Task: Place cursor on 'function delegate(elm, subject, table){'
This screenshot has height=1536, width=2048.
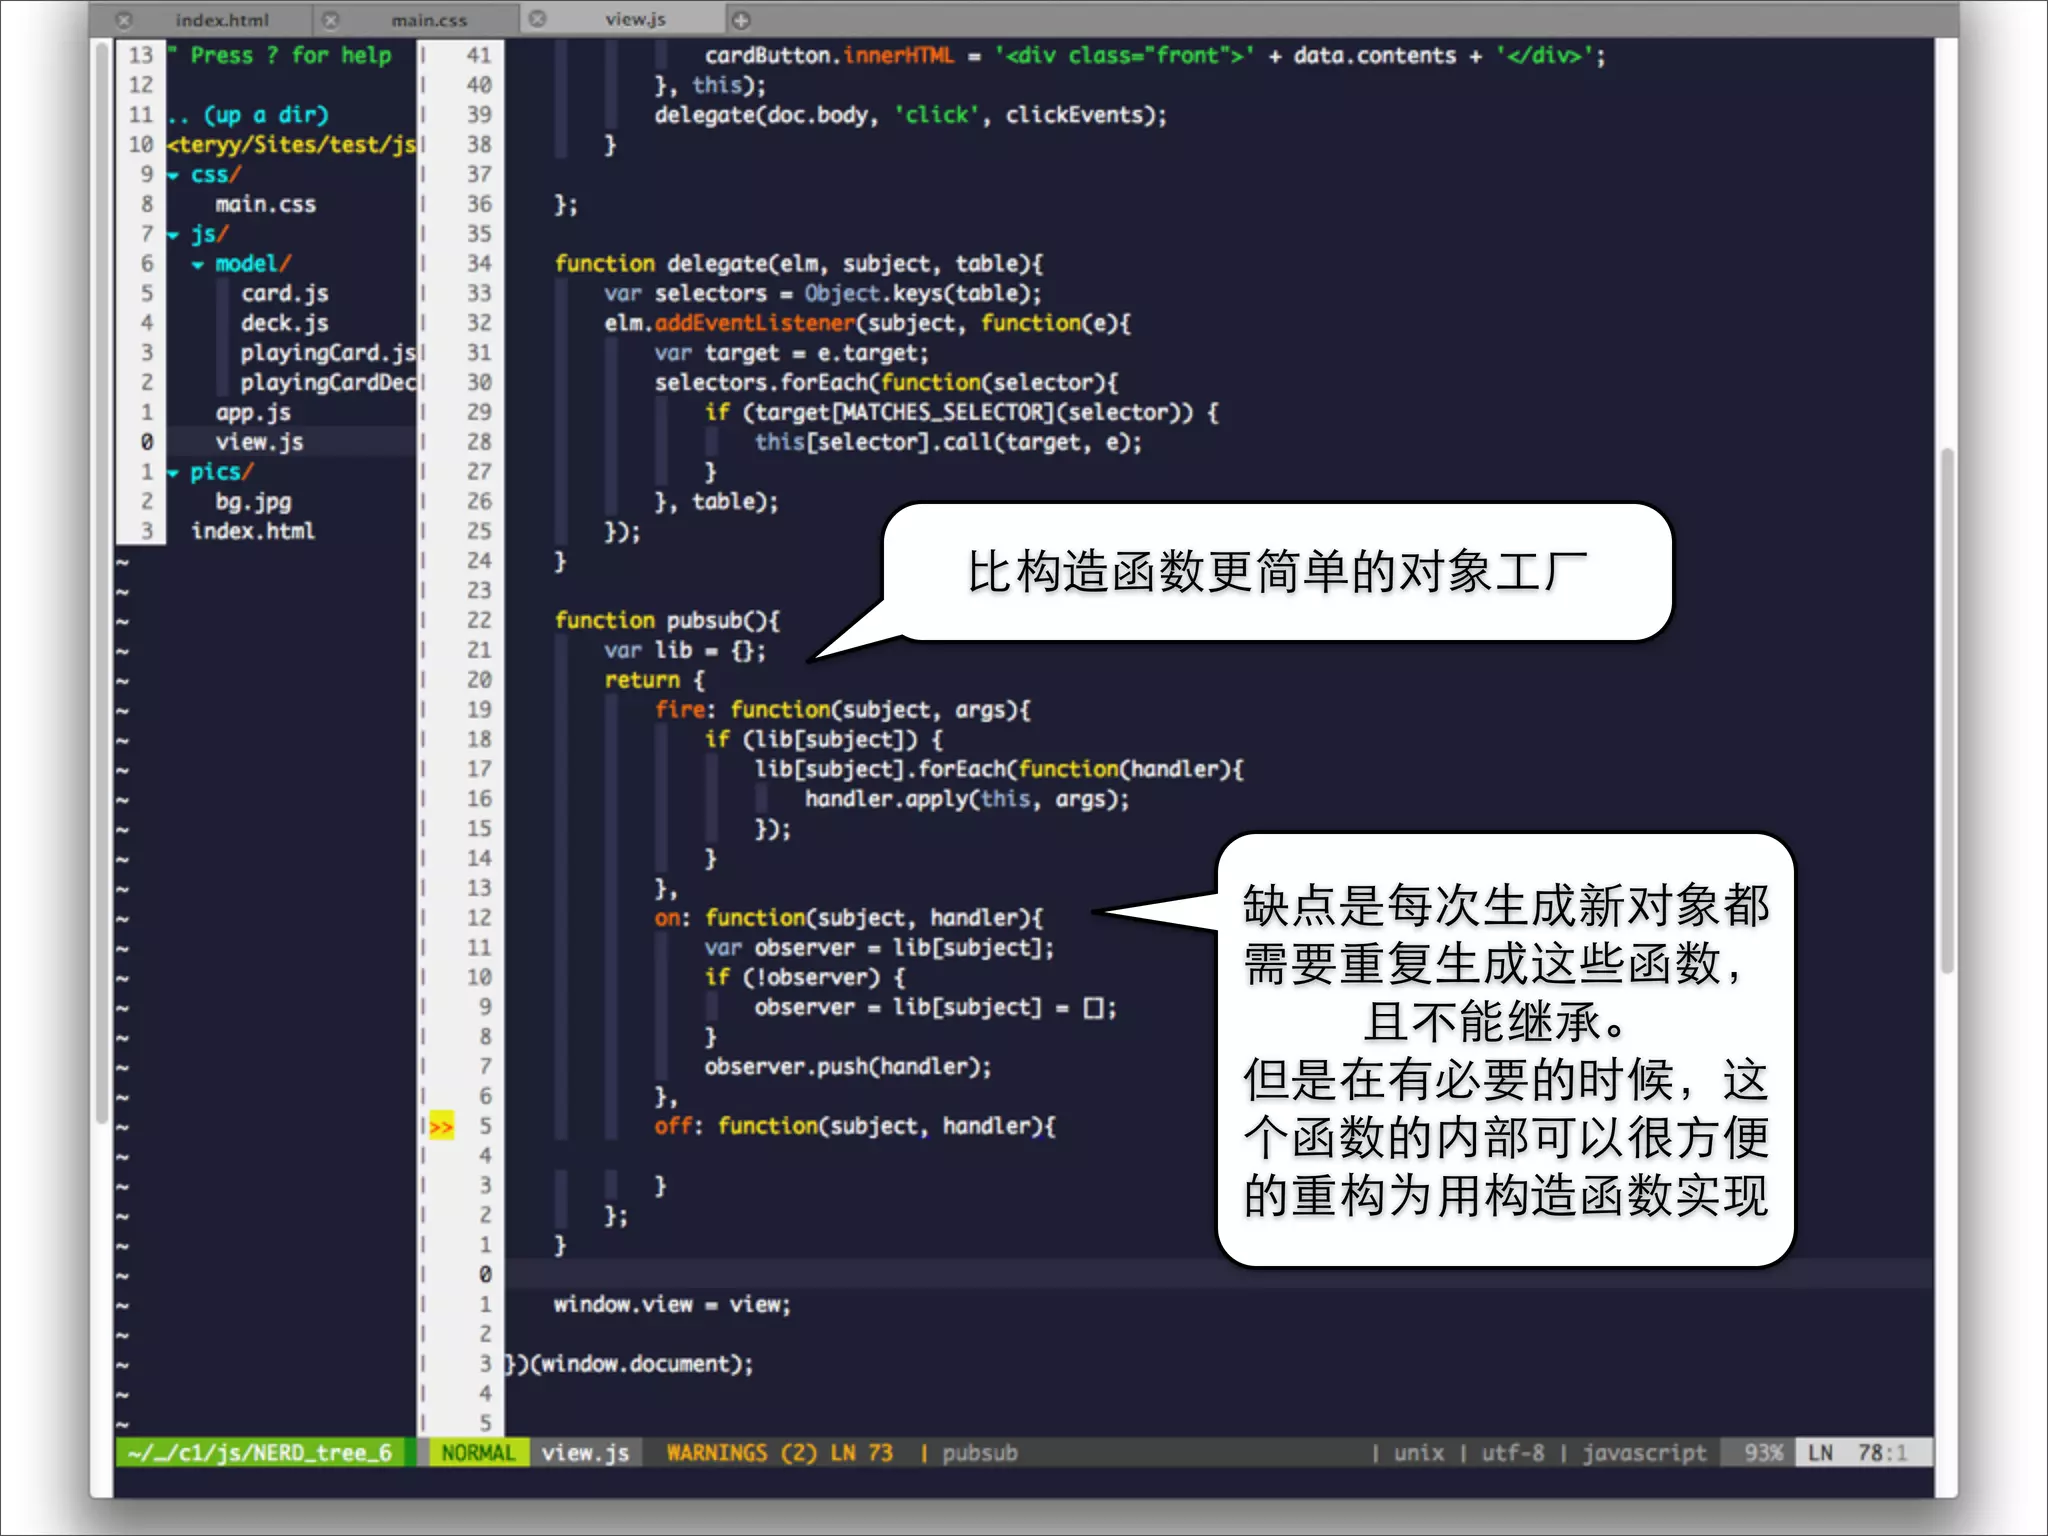Action: point(798,264)
